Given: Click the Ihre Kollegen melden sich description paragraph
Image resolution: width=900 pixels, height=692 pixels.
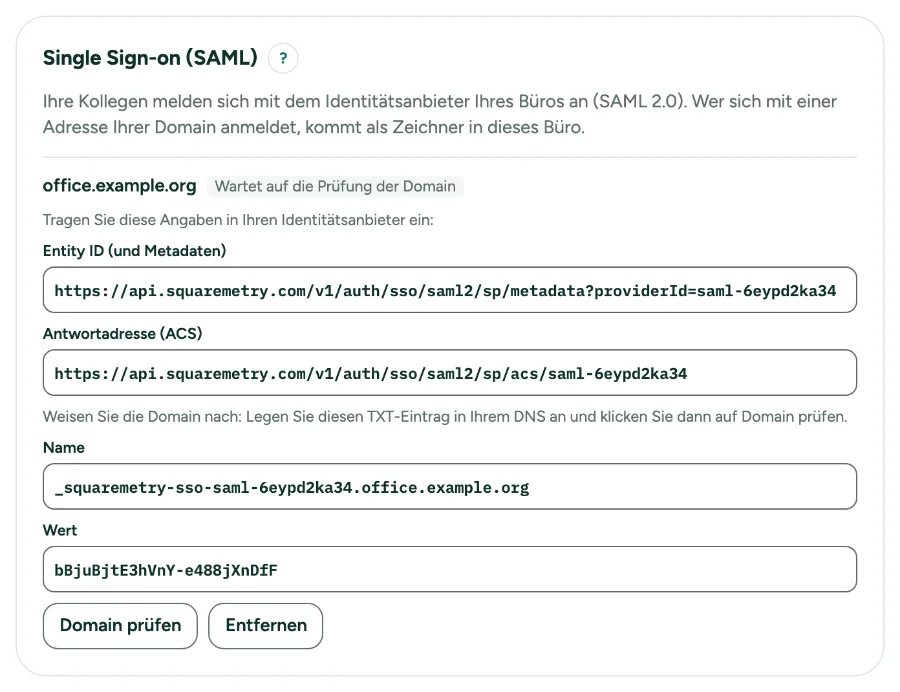Looking at the screenshot, I should [440, 114].
